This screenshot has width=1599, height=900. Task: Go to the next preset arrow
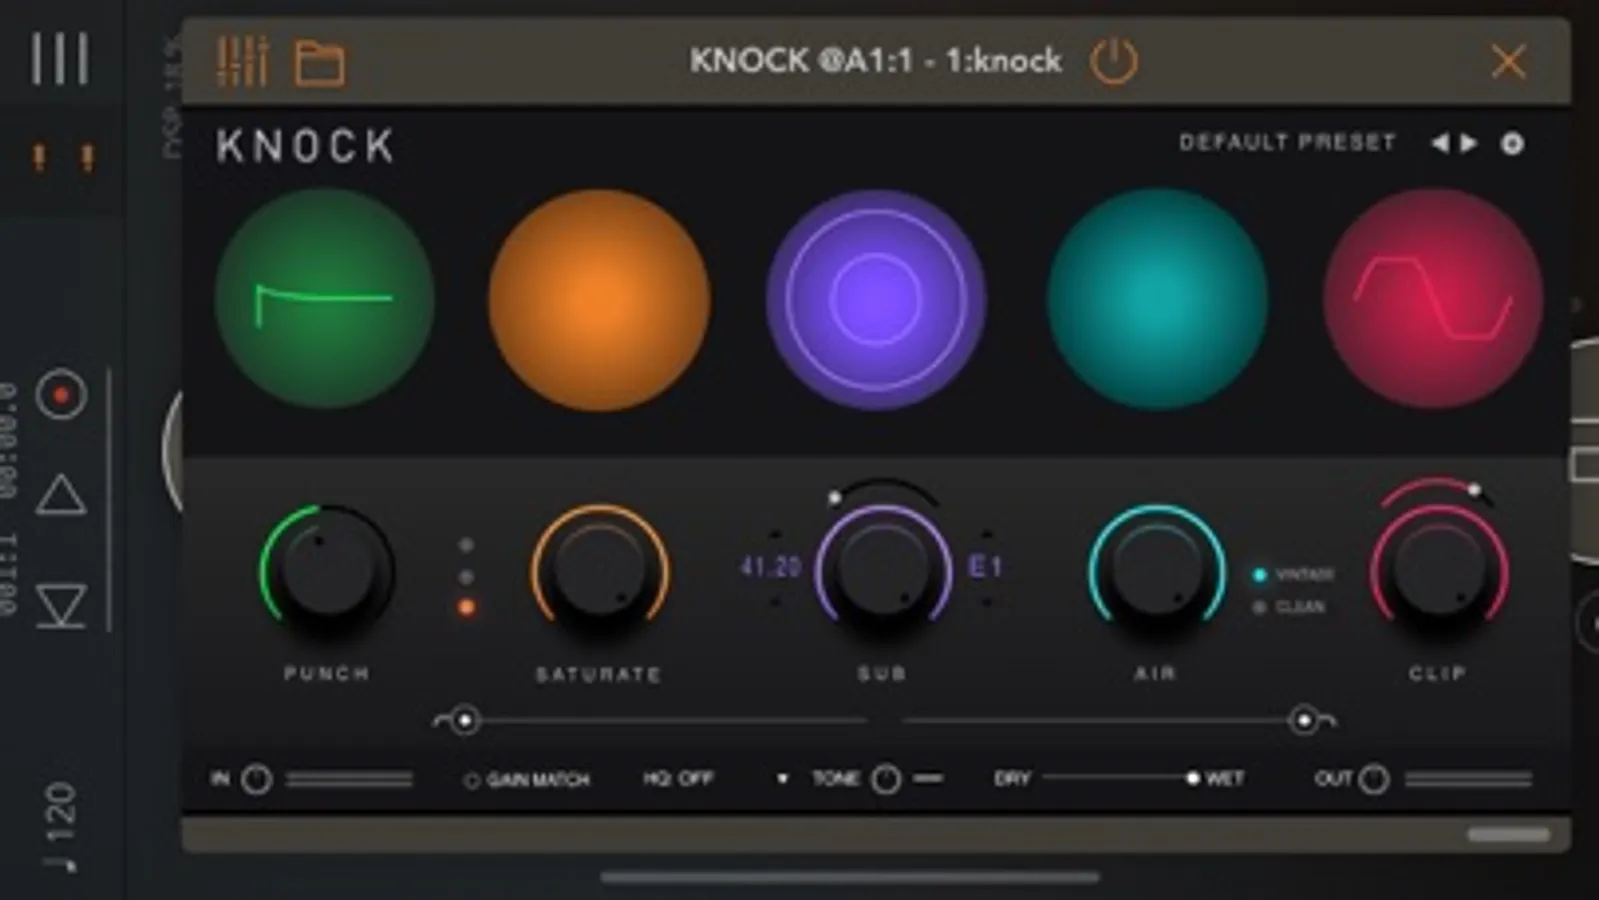click(x=1468, y=143)
